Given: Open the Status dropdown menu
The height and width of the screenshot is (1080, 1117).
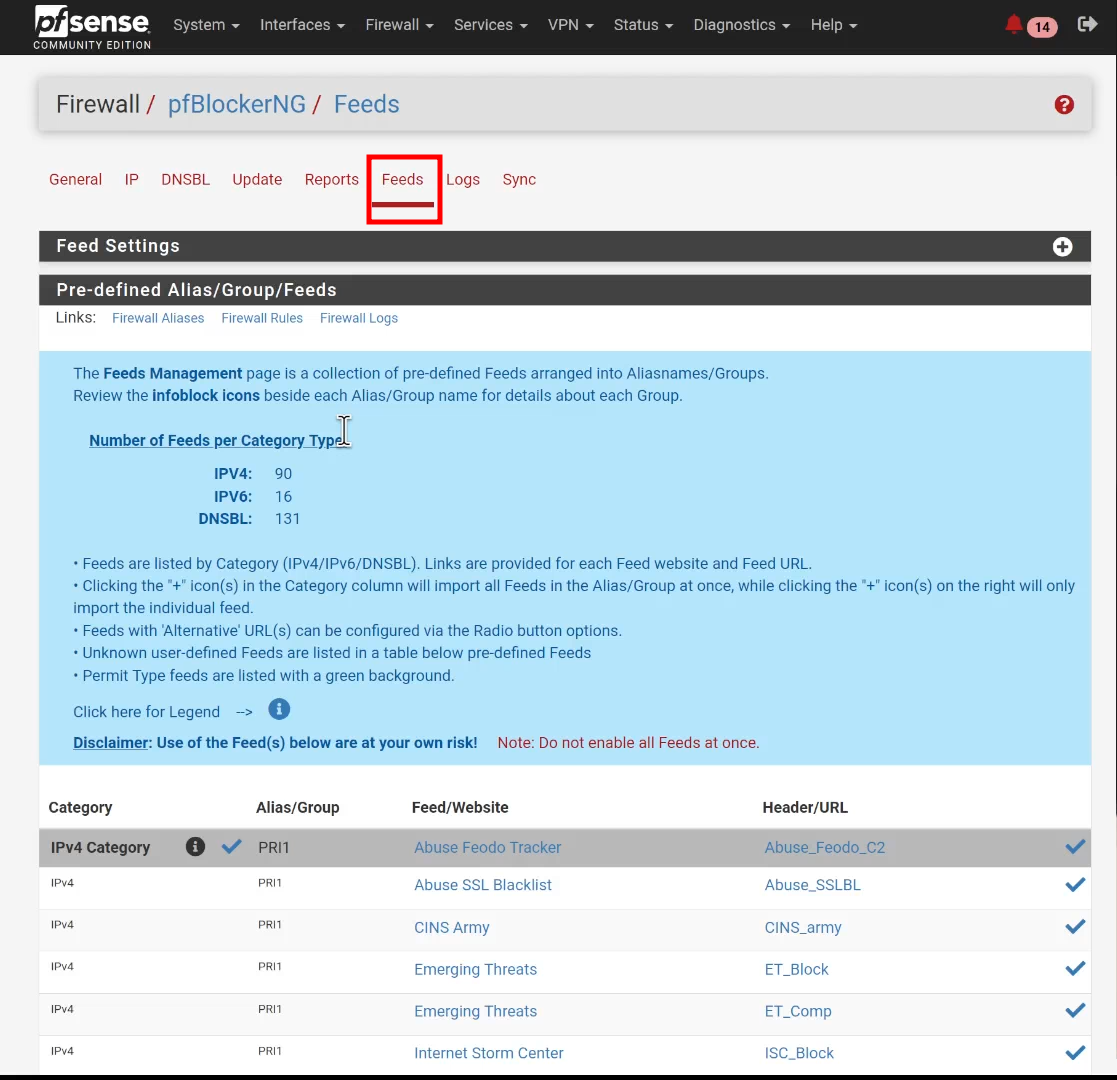Looking at the screenshot, I should [643, 25].
